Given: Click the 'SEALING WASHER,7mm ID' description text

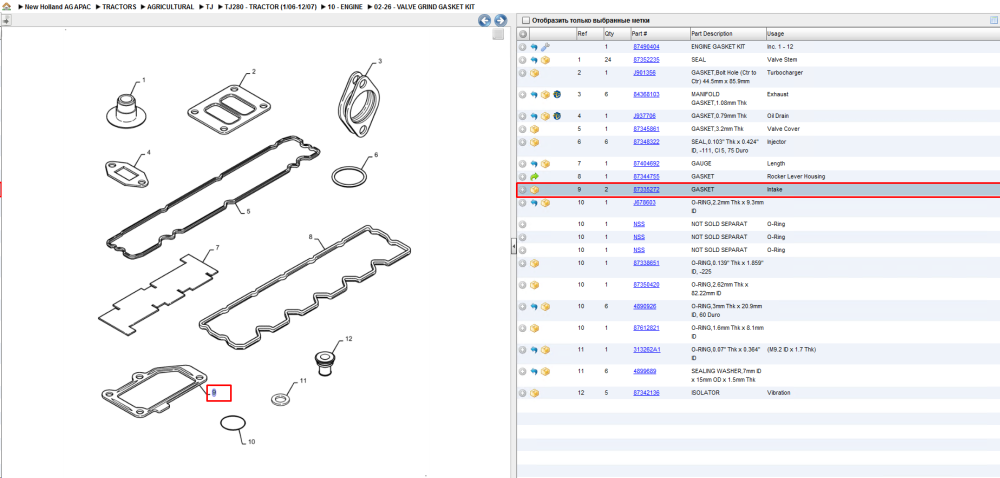Looking at the screenshot, I should [726, 371].
